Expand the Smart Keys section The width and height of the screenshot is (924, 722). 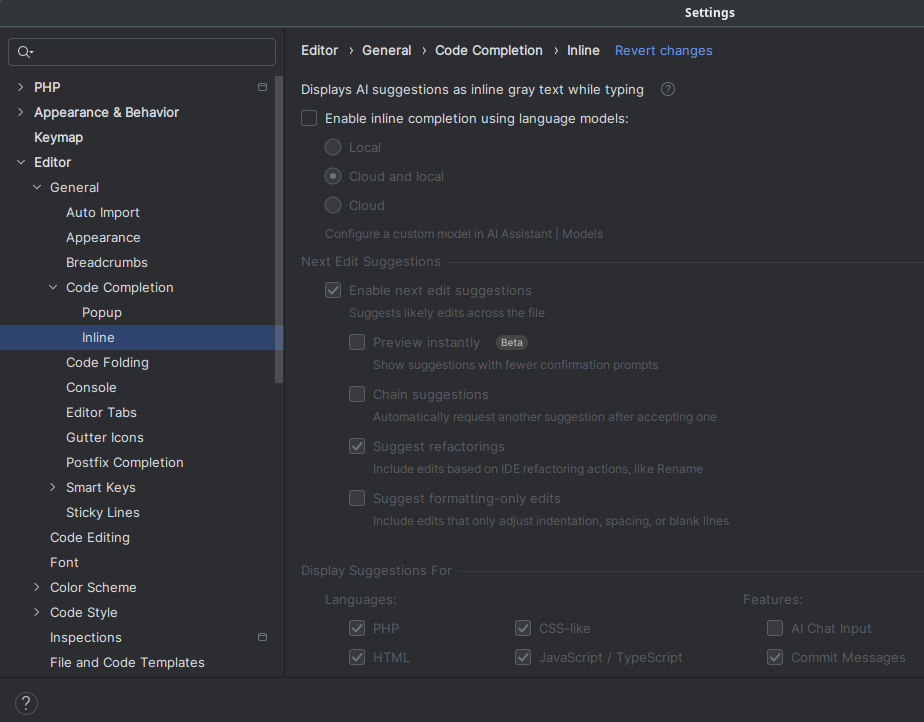pos(53,487)
